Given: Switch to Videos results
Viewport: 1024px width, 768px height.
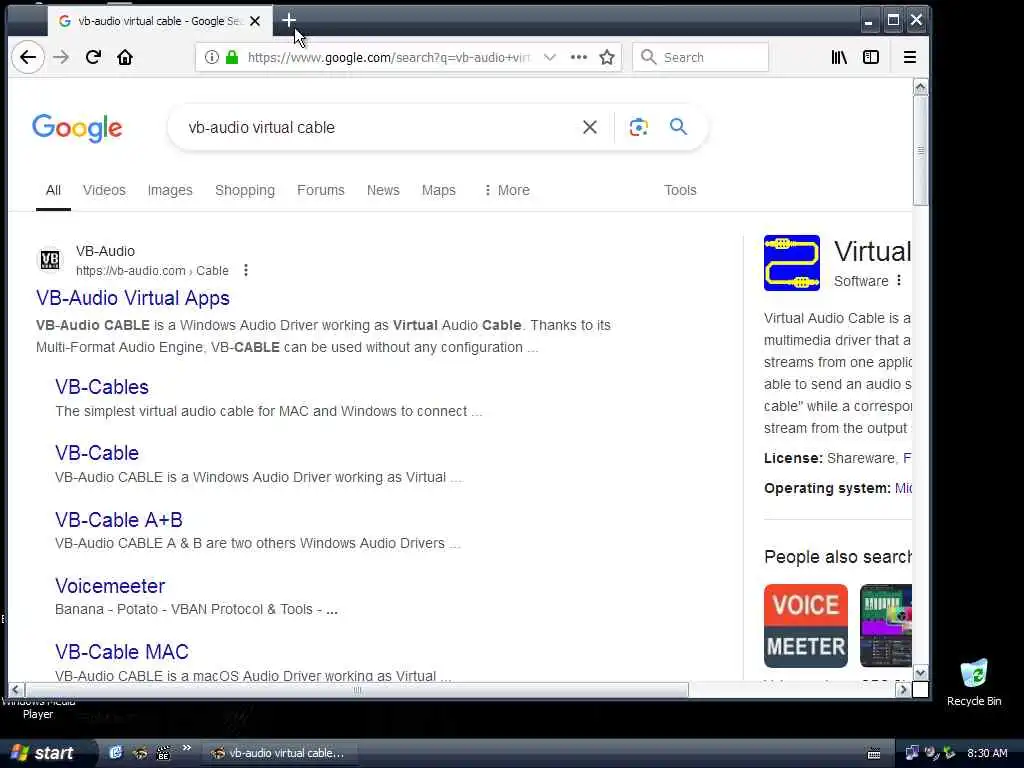Looking at the screenshot, I should tap(104, 190).
